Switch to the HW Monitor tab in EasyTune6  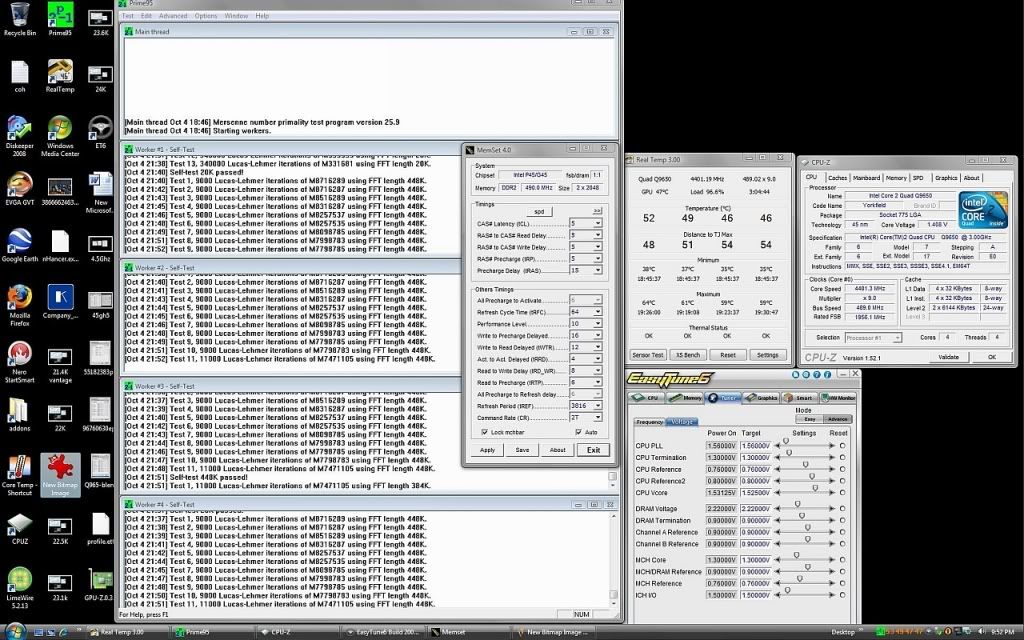[839, 398]
